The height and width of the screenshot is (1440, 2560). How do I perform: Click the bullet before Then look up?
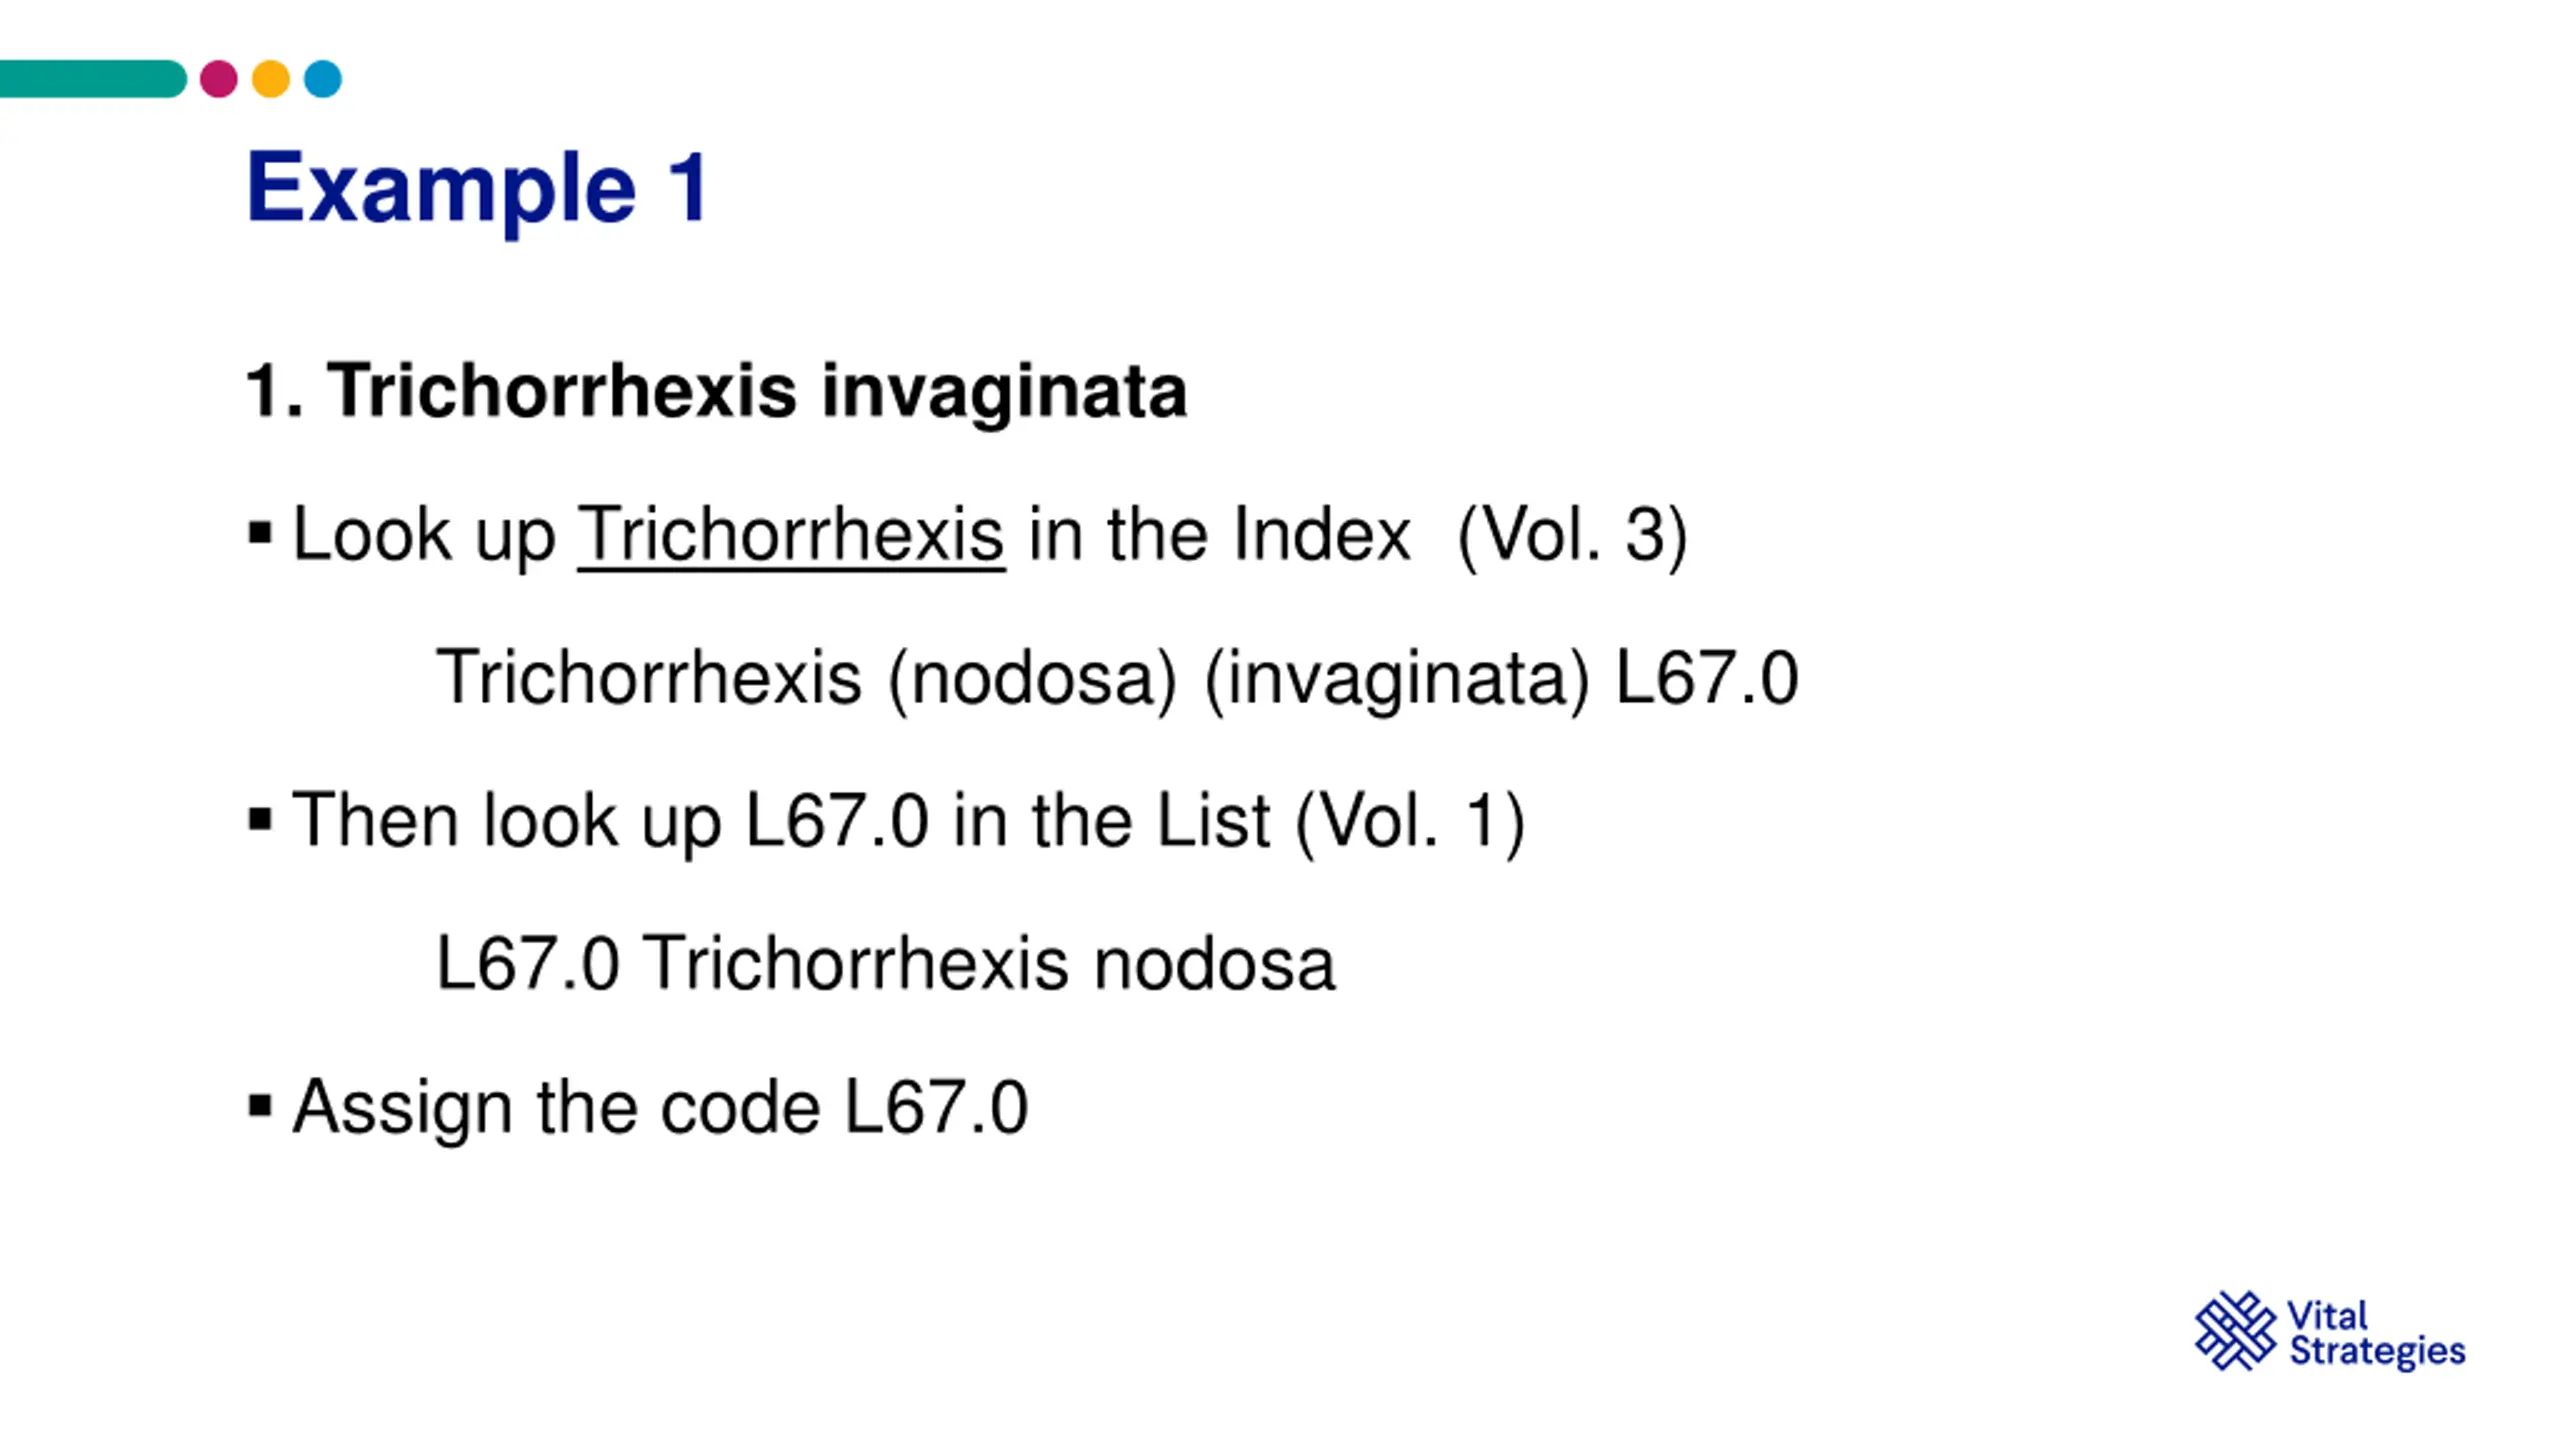pyautogui.click(x=260, y=820)
